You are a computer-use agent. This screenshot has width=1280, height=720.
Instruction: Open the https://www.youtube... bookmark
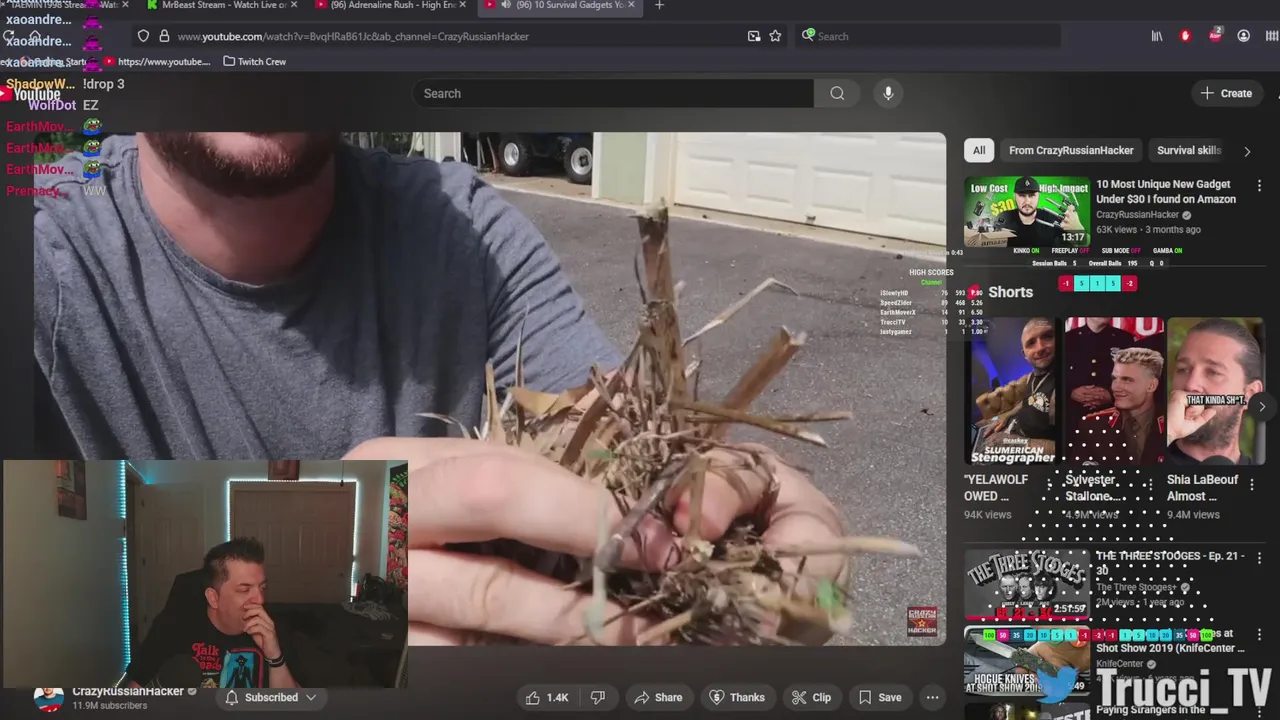tap(157, 61)
